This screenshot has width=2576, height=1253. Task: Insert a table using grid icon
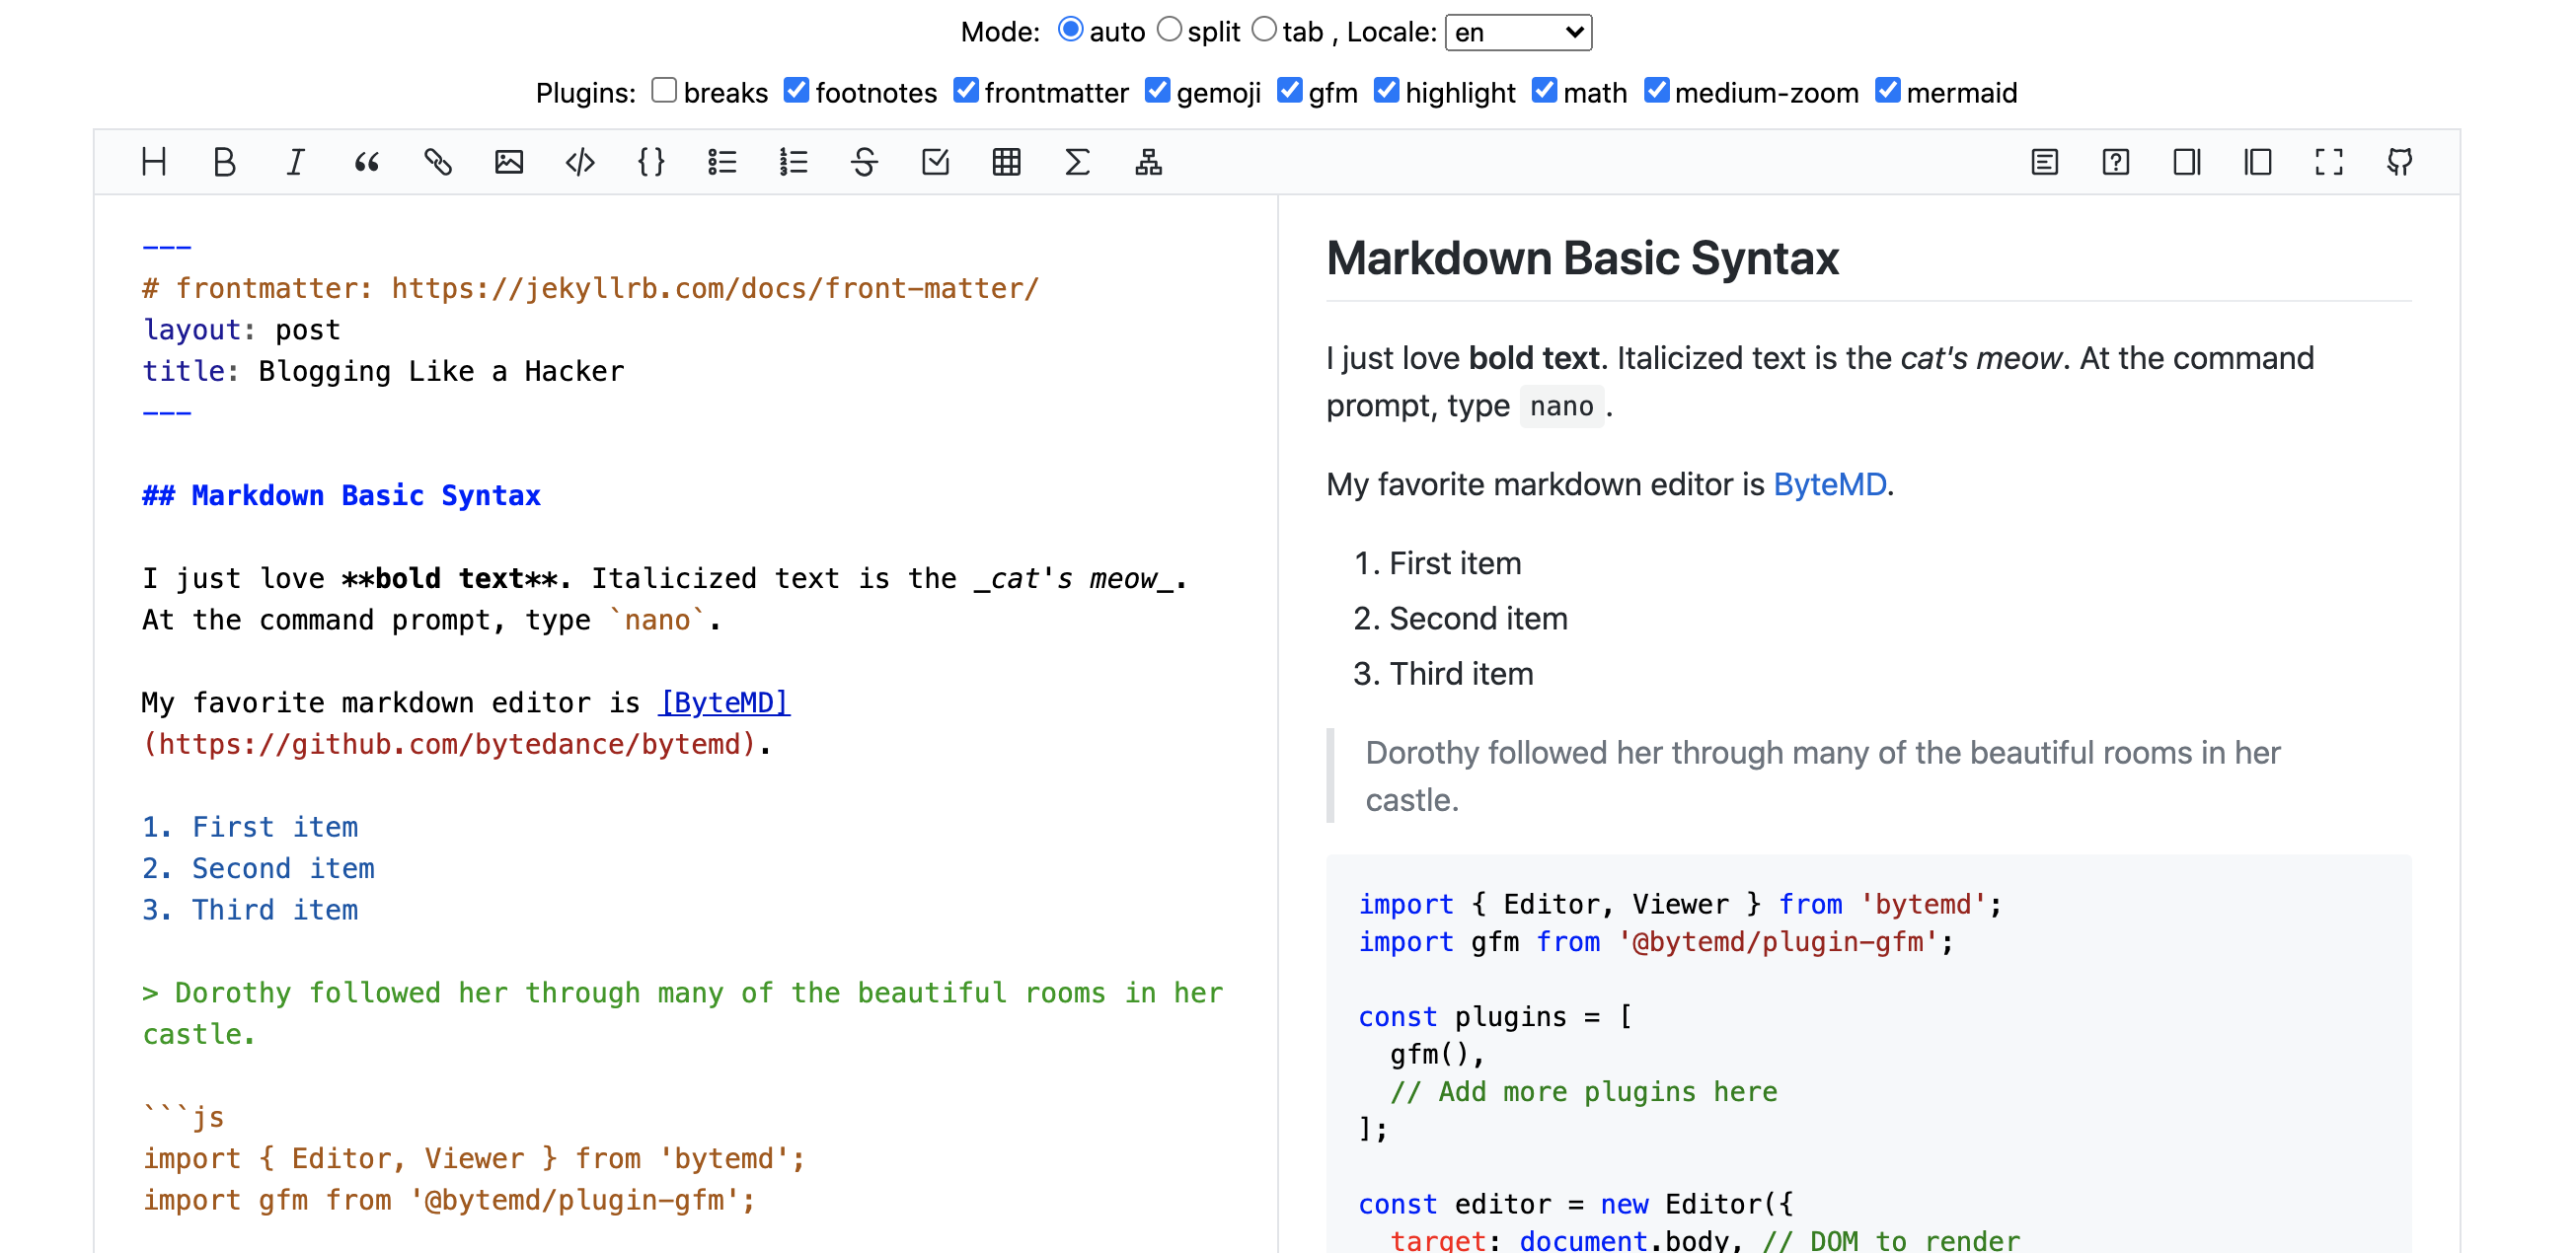click(x=1006, y=162)
